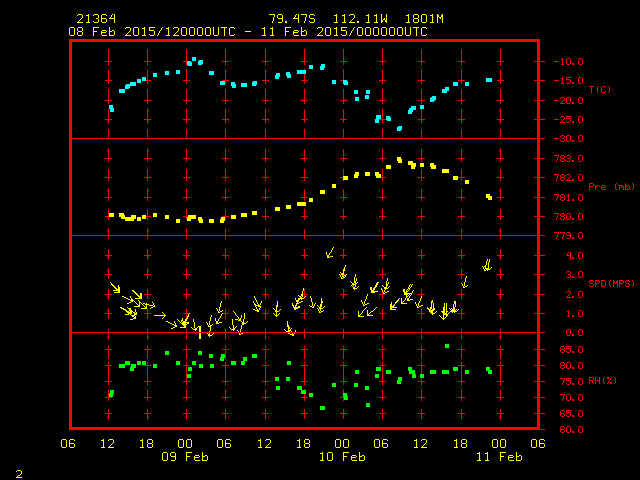Select the 3.0 wind speed tick label
The width and height of the screenshot is (640, 480).
click(574, 275)
